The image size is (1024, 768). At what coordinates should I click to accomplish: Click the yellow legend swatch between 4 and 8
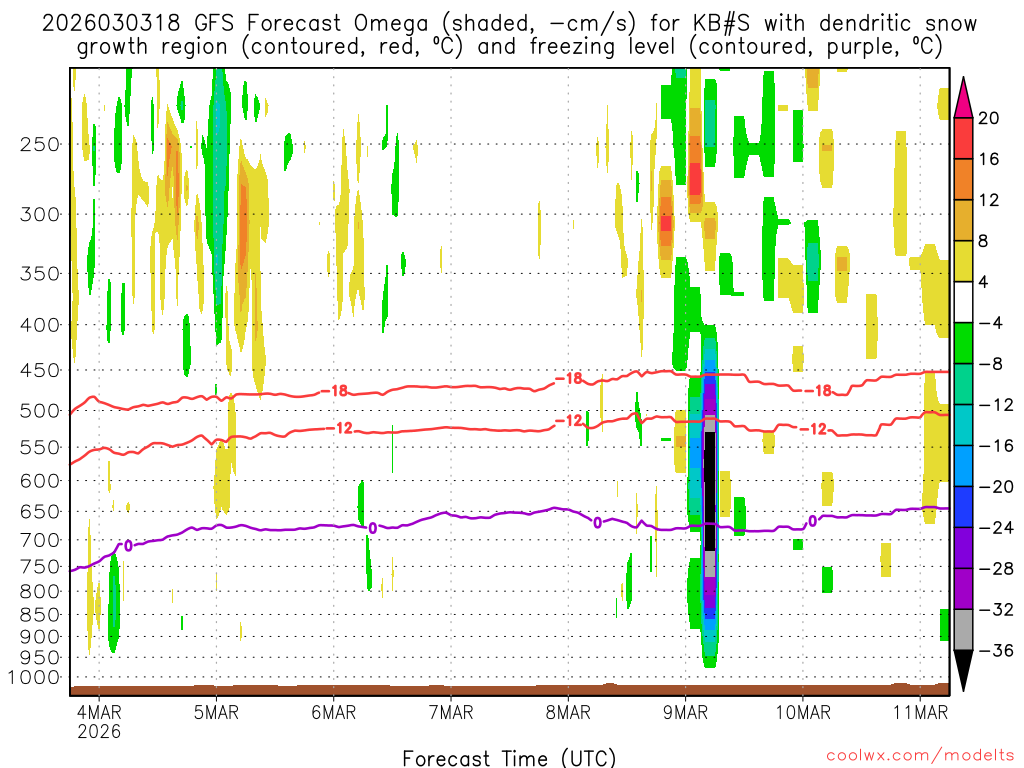click(963, 261)
